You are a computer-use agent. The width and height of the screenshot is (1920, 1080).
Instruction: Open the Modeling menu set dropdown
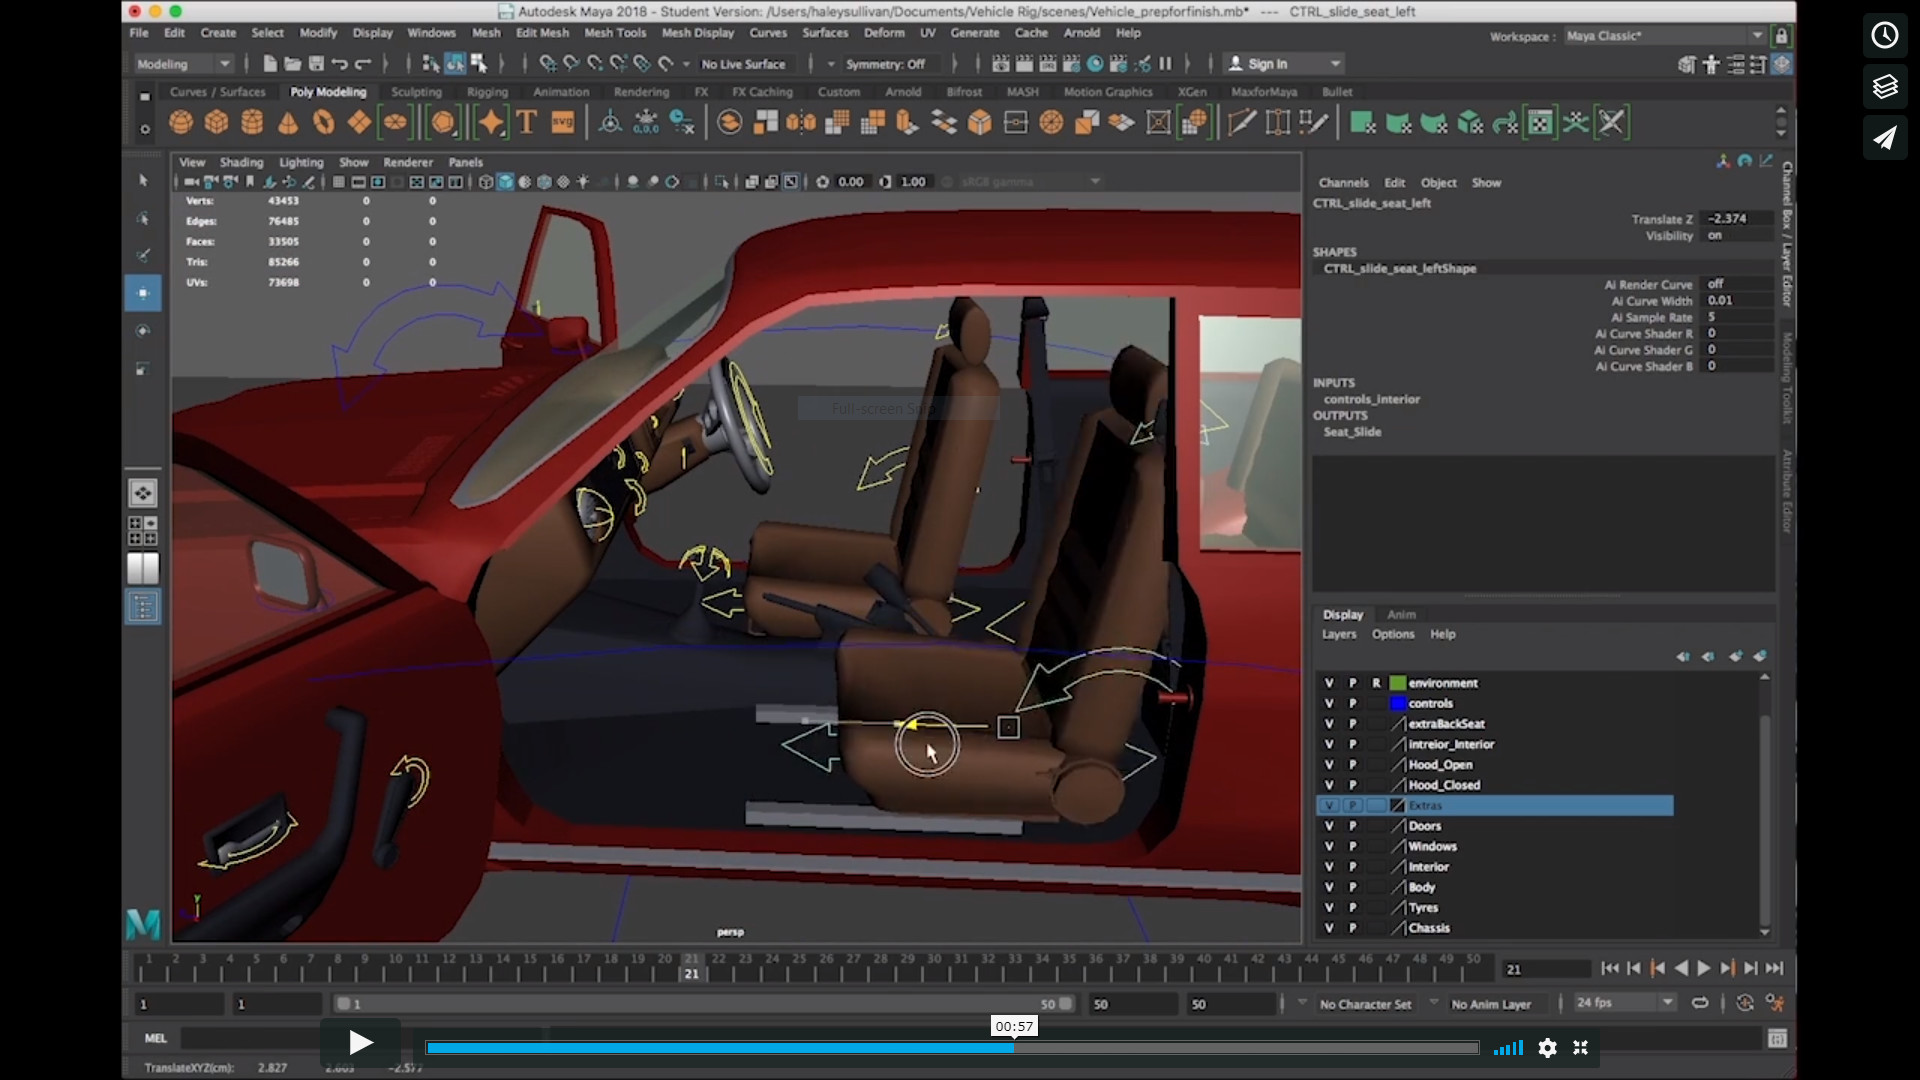click(183, 63)
